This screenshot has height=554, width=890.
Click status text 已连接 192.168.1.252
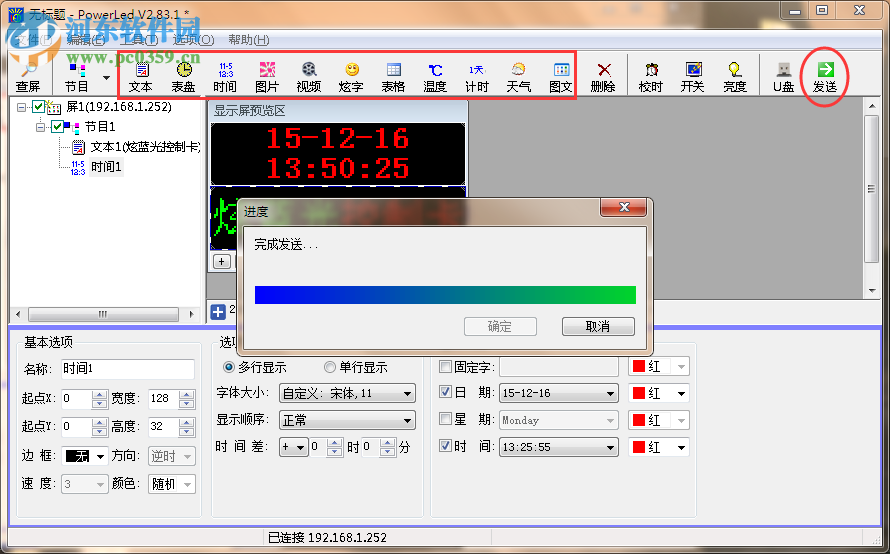pos(328,537)
